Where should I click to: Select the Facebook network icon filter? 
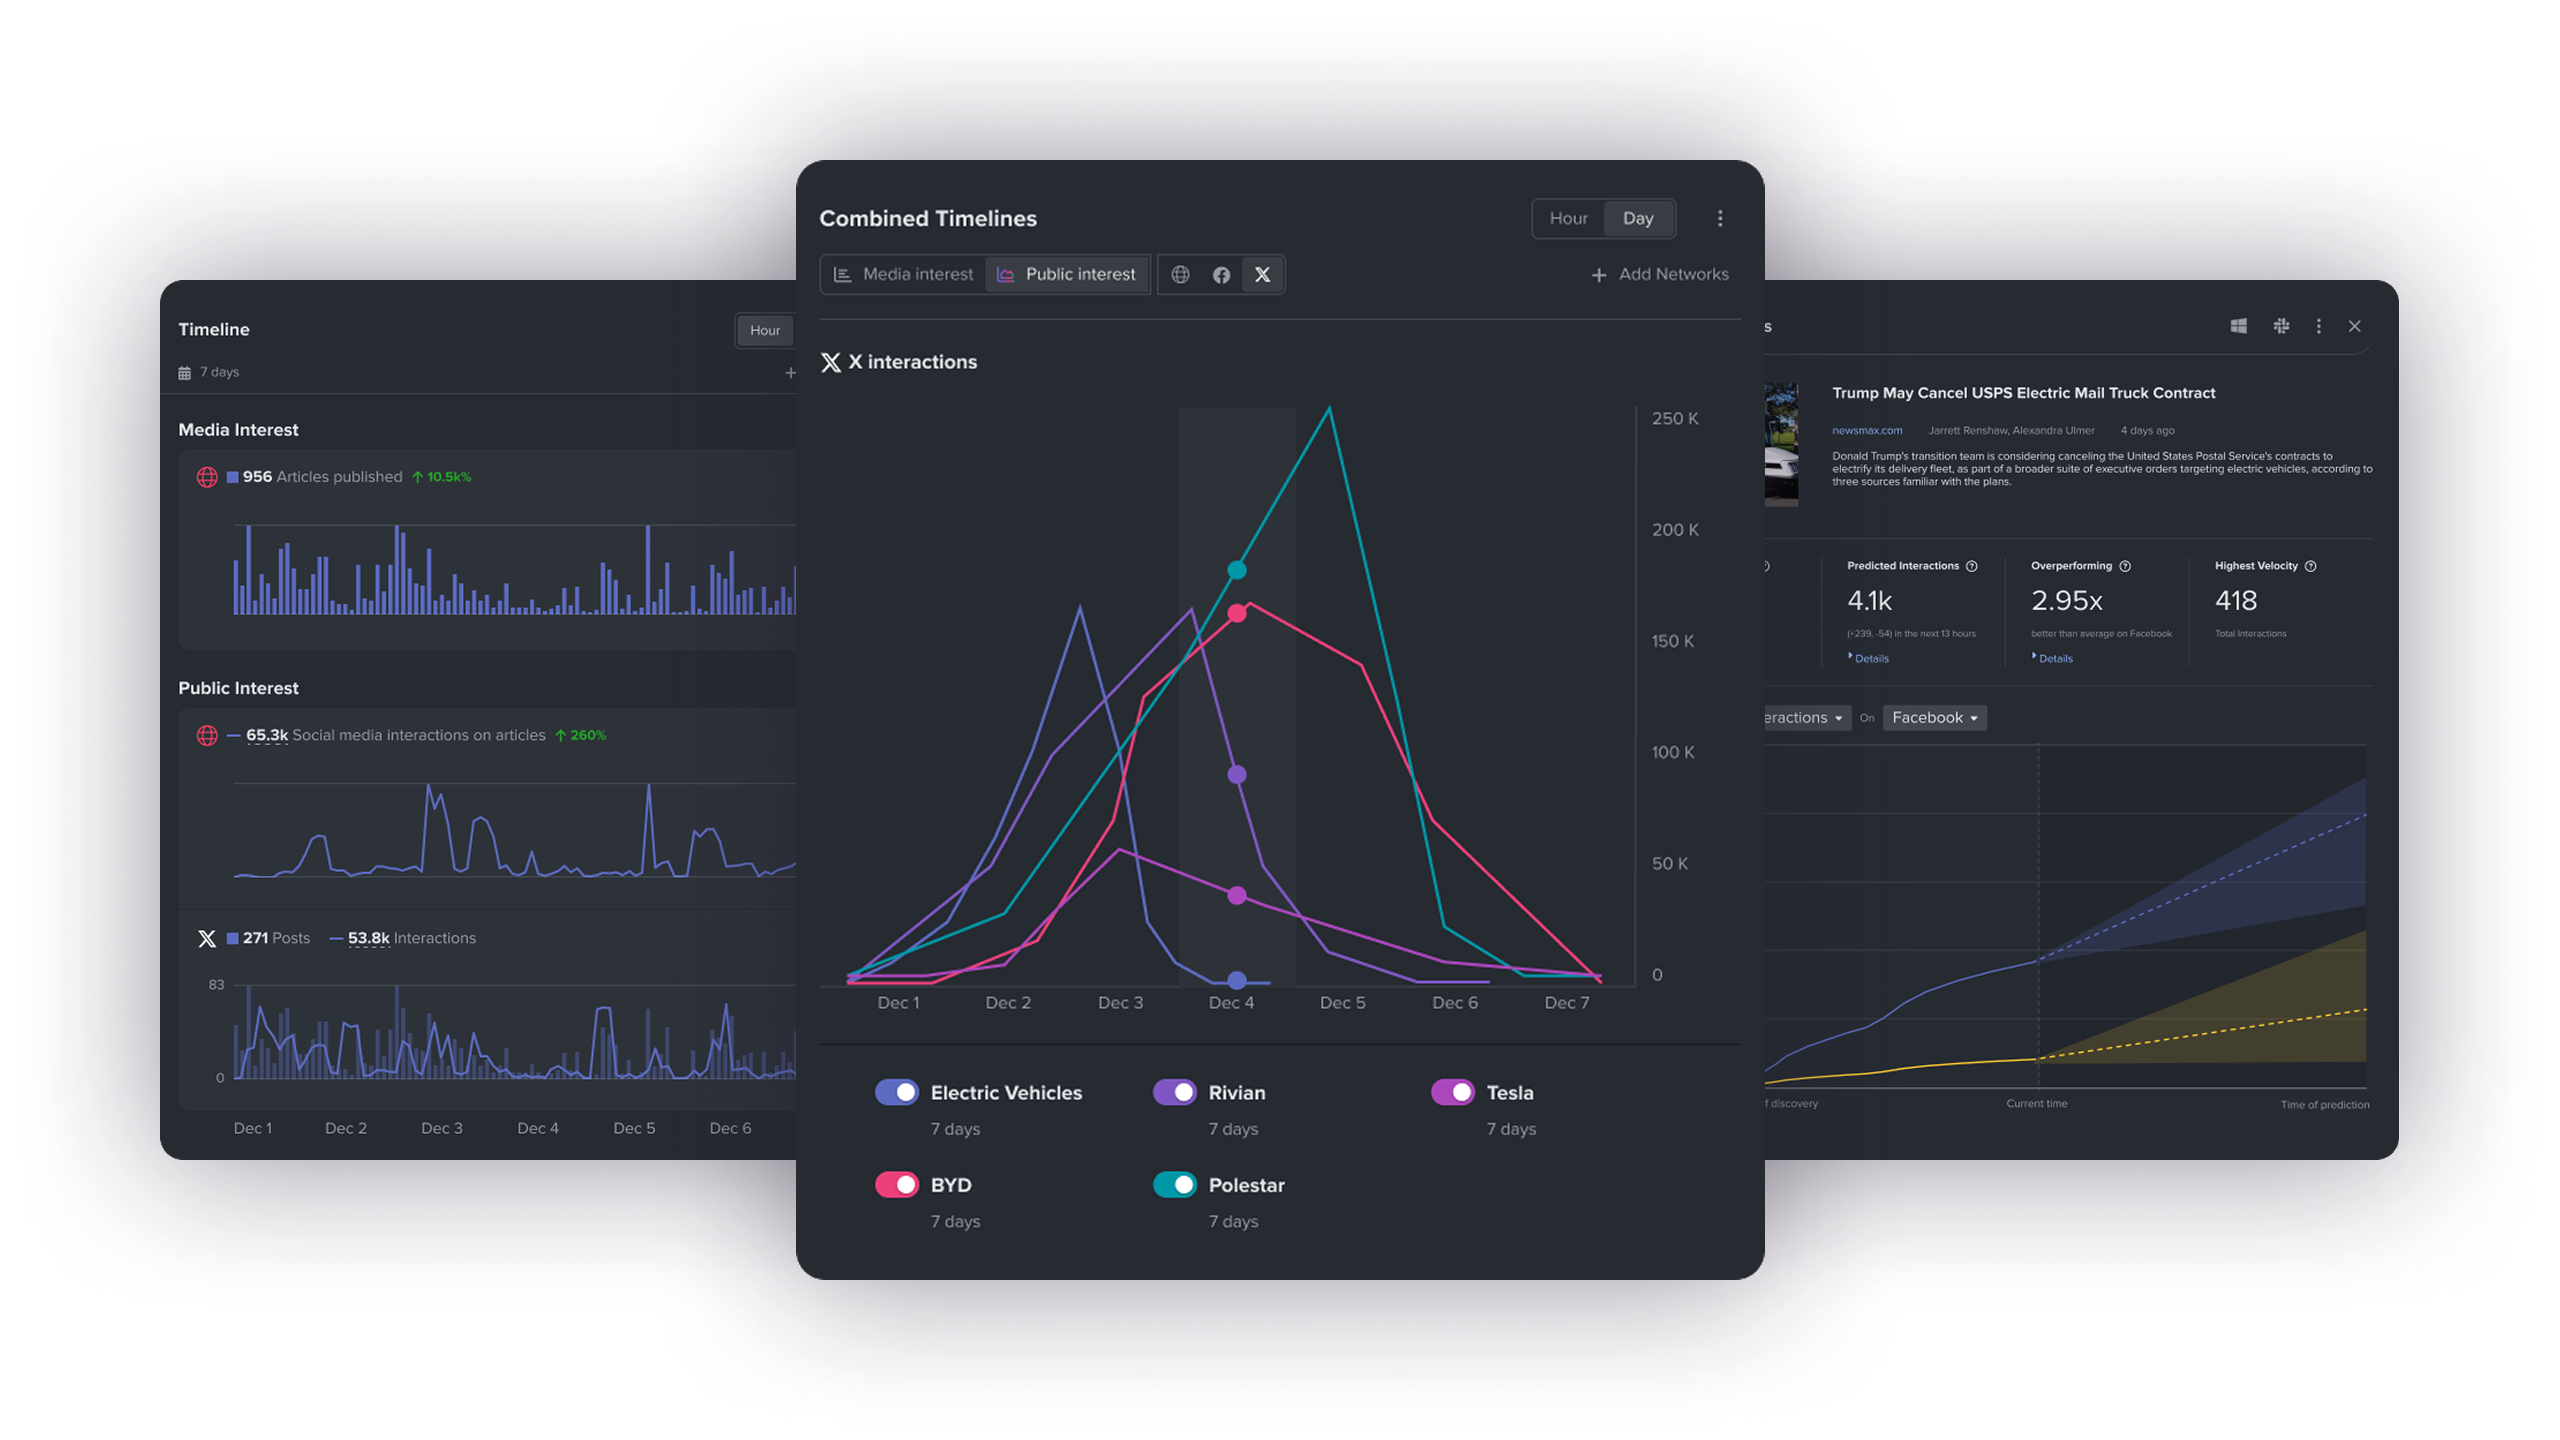(x=1221, y=274)
